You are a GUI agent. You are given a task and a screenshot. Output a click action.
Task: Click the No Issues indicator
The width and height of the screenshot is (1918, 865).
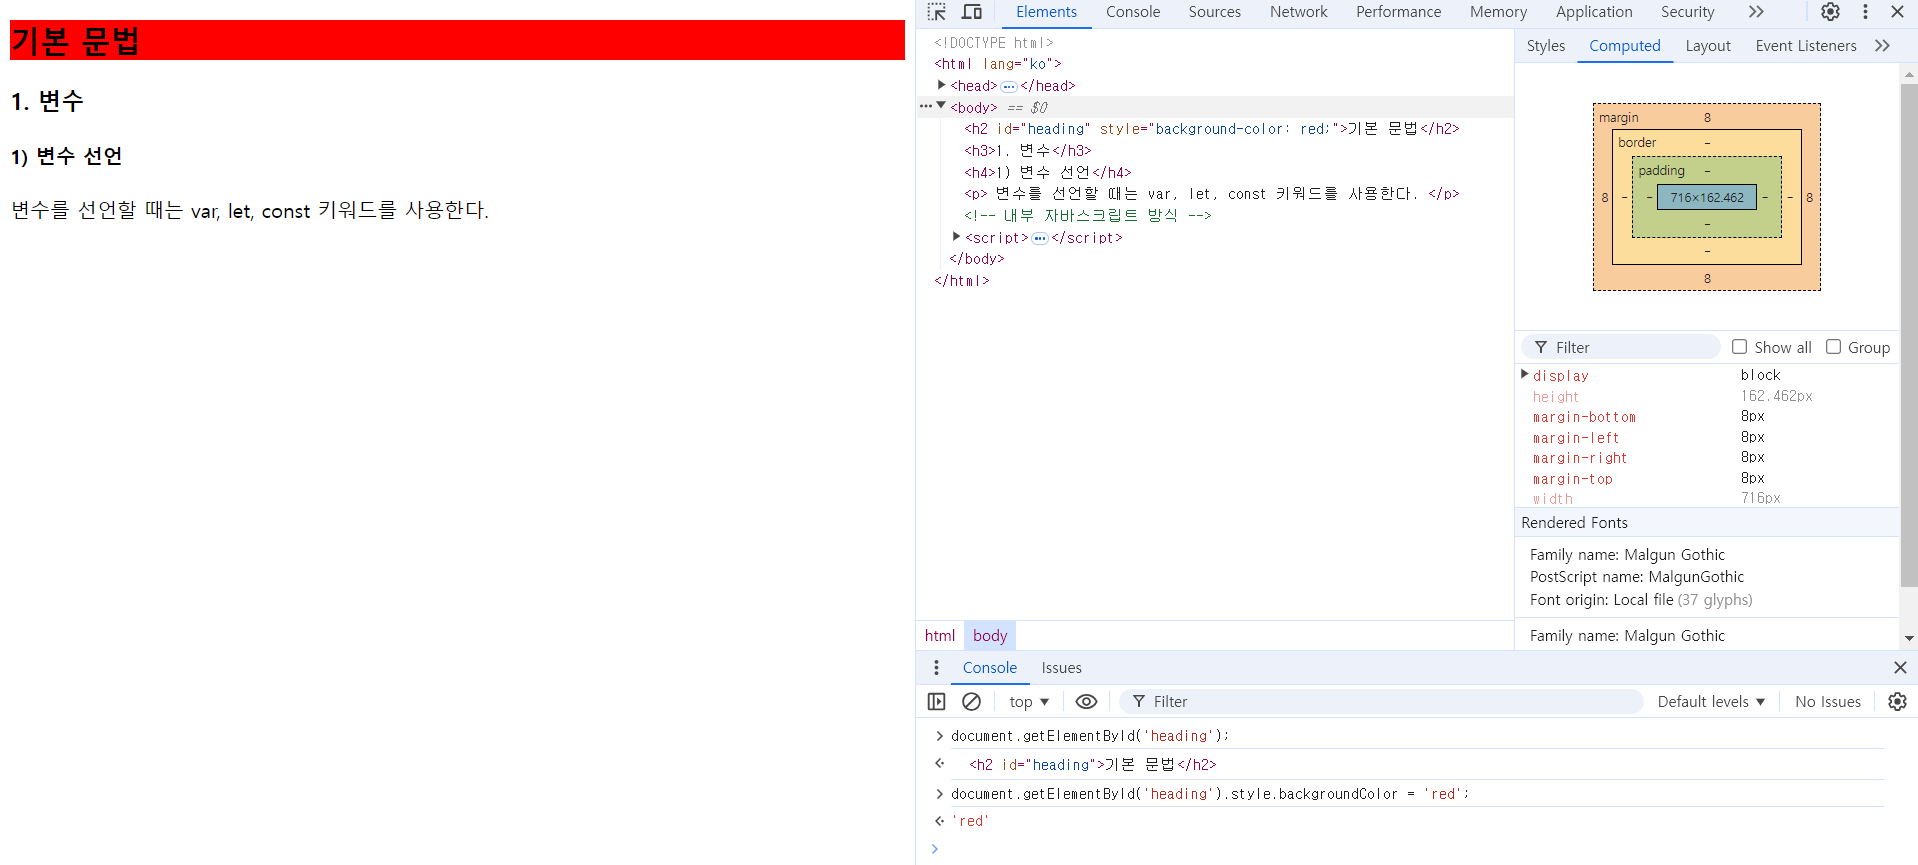1827,702
